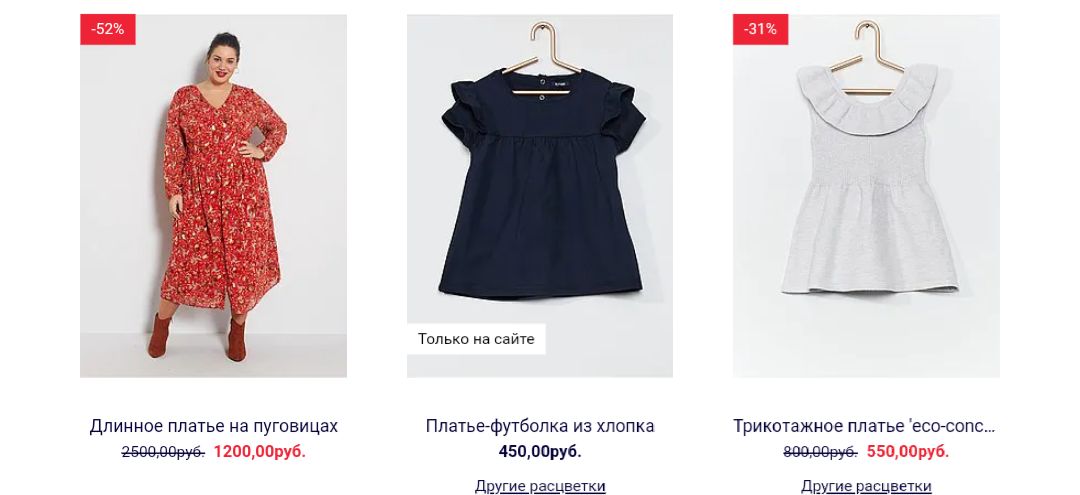This screenshot has height=495, width=1080.
Task: View the grey knitted dress photo
Action: click(866, 196)
